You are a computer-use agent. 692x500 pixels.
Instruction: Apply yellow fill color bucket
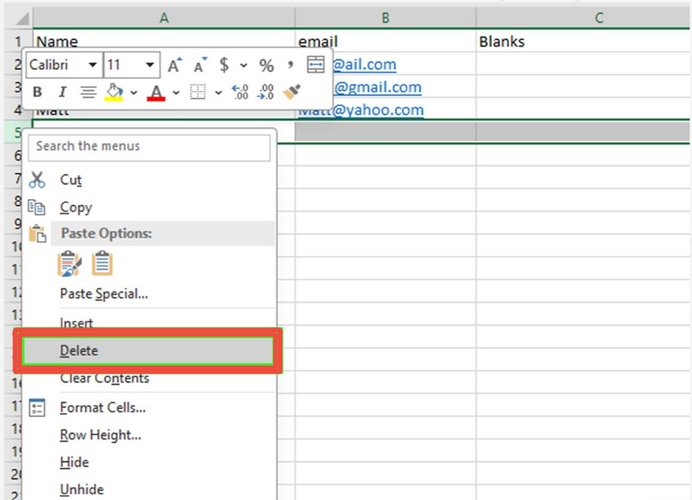(x=114, y=92)
